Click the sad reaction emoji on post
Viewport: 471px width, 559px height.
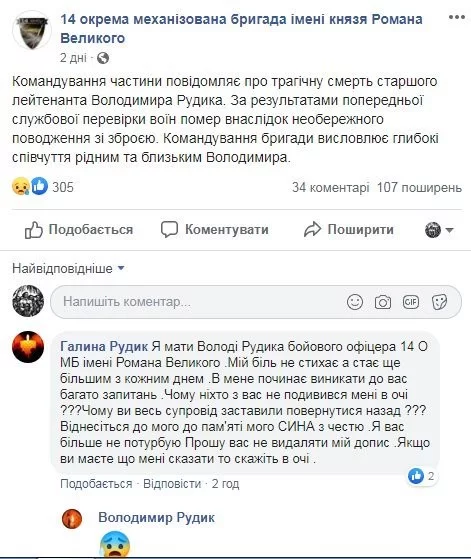[x=20, y=186]
